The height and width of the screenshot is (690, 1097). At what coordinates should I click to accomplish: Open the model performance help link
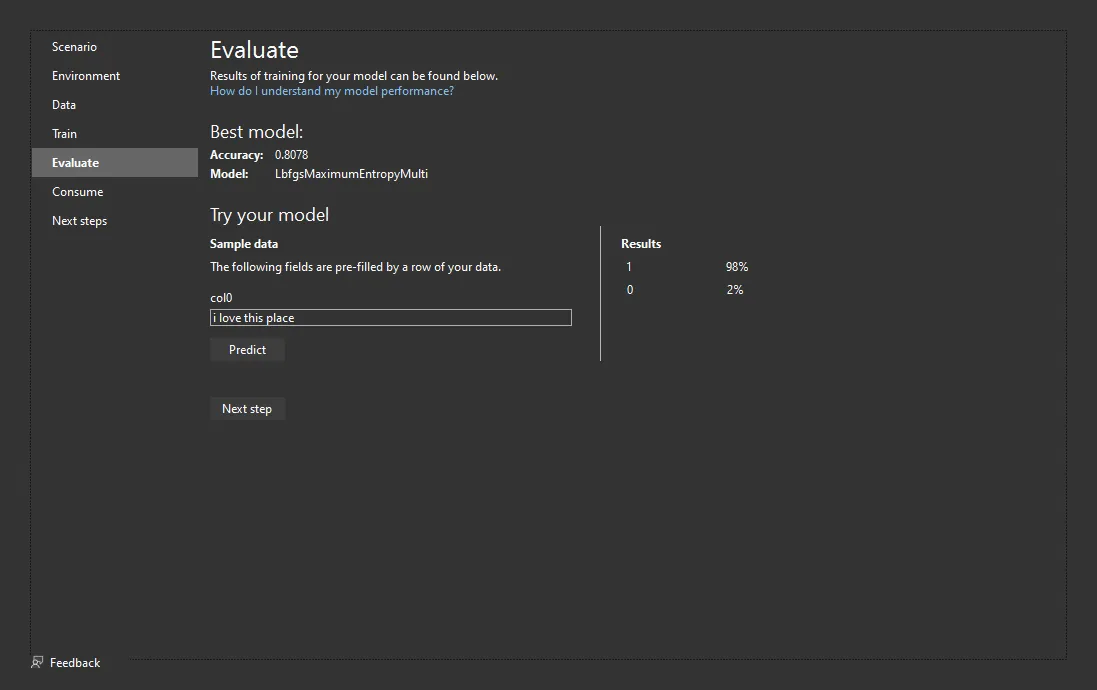[331, 91]
